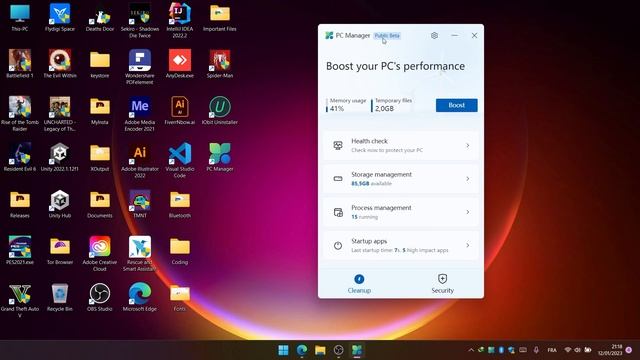
Task: Show hidden system tray icons
Action: [x=471, y=350]
